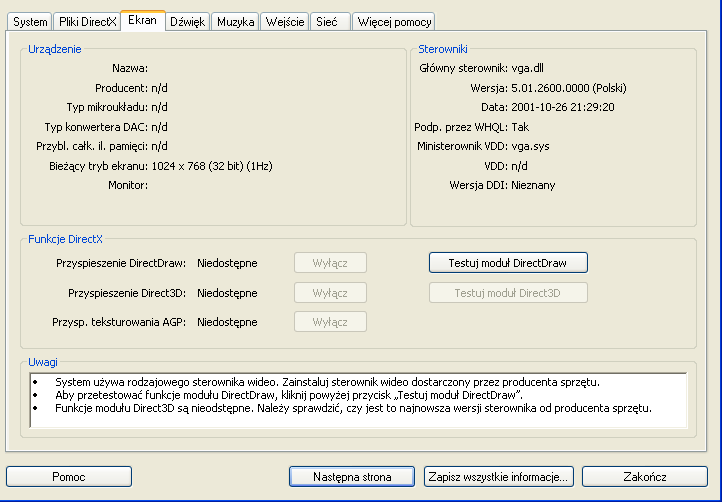
Task: Click Wyłącz next to teksturowania AGP
Action: pos(330,322)
